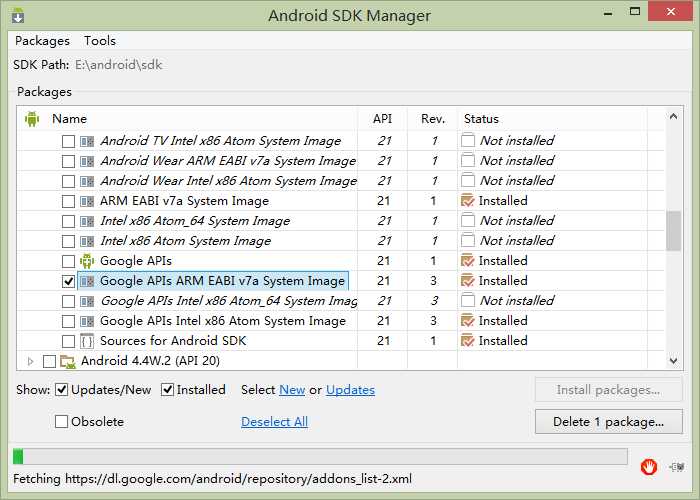Viewport: 700px width, 500px height.
Task: Click the folder icon for Android 4.4W.2 (API 20)
Action: 67,361
